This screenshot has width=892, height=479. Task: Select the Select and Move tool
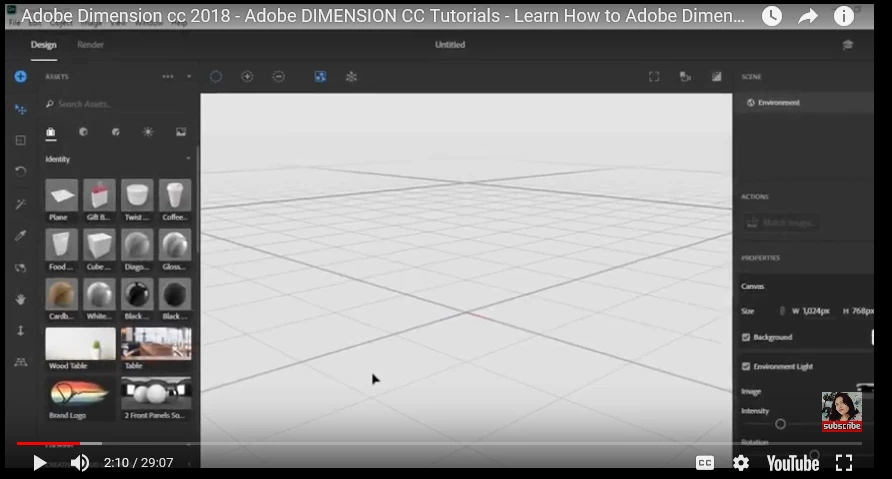pyautogui.click(x=20, y=109)
